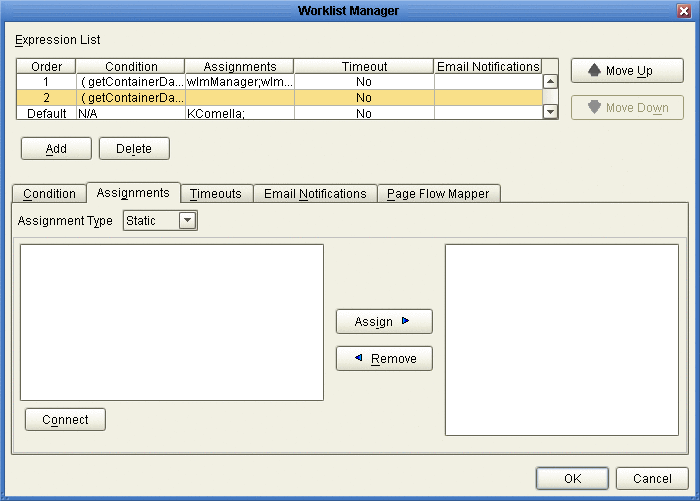Click inside the available users list box
The height and width of the screenshot is (501, 700).
point(172,322)
